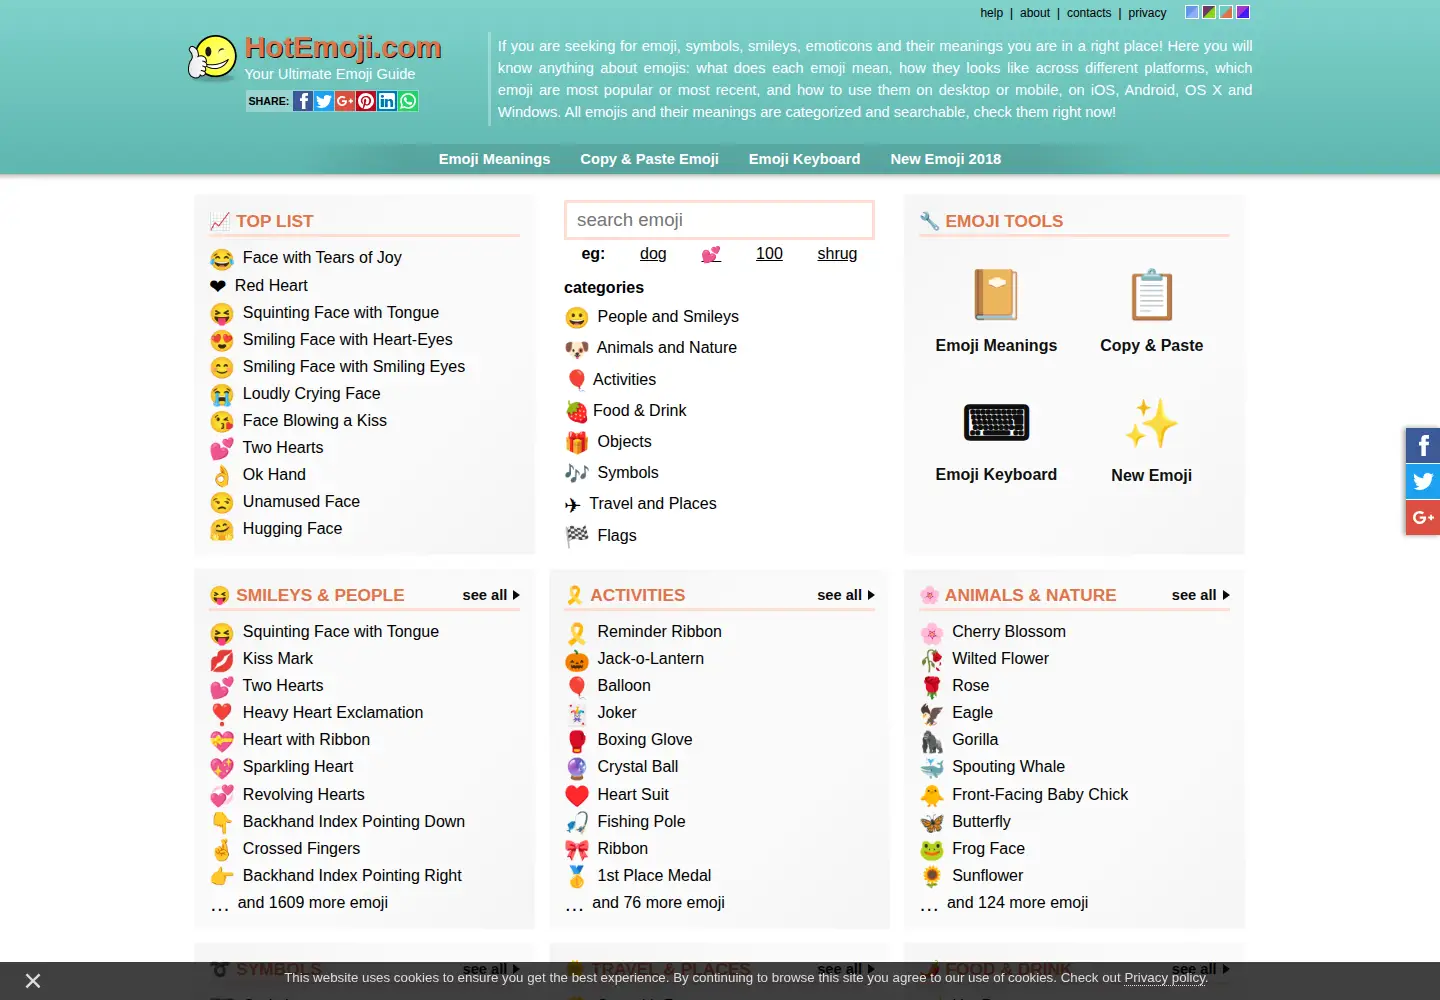
Task: Open the Copy & Paste clipboard icon
Action: 1152,295
